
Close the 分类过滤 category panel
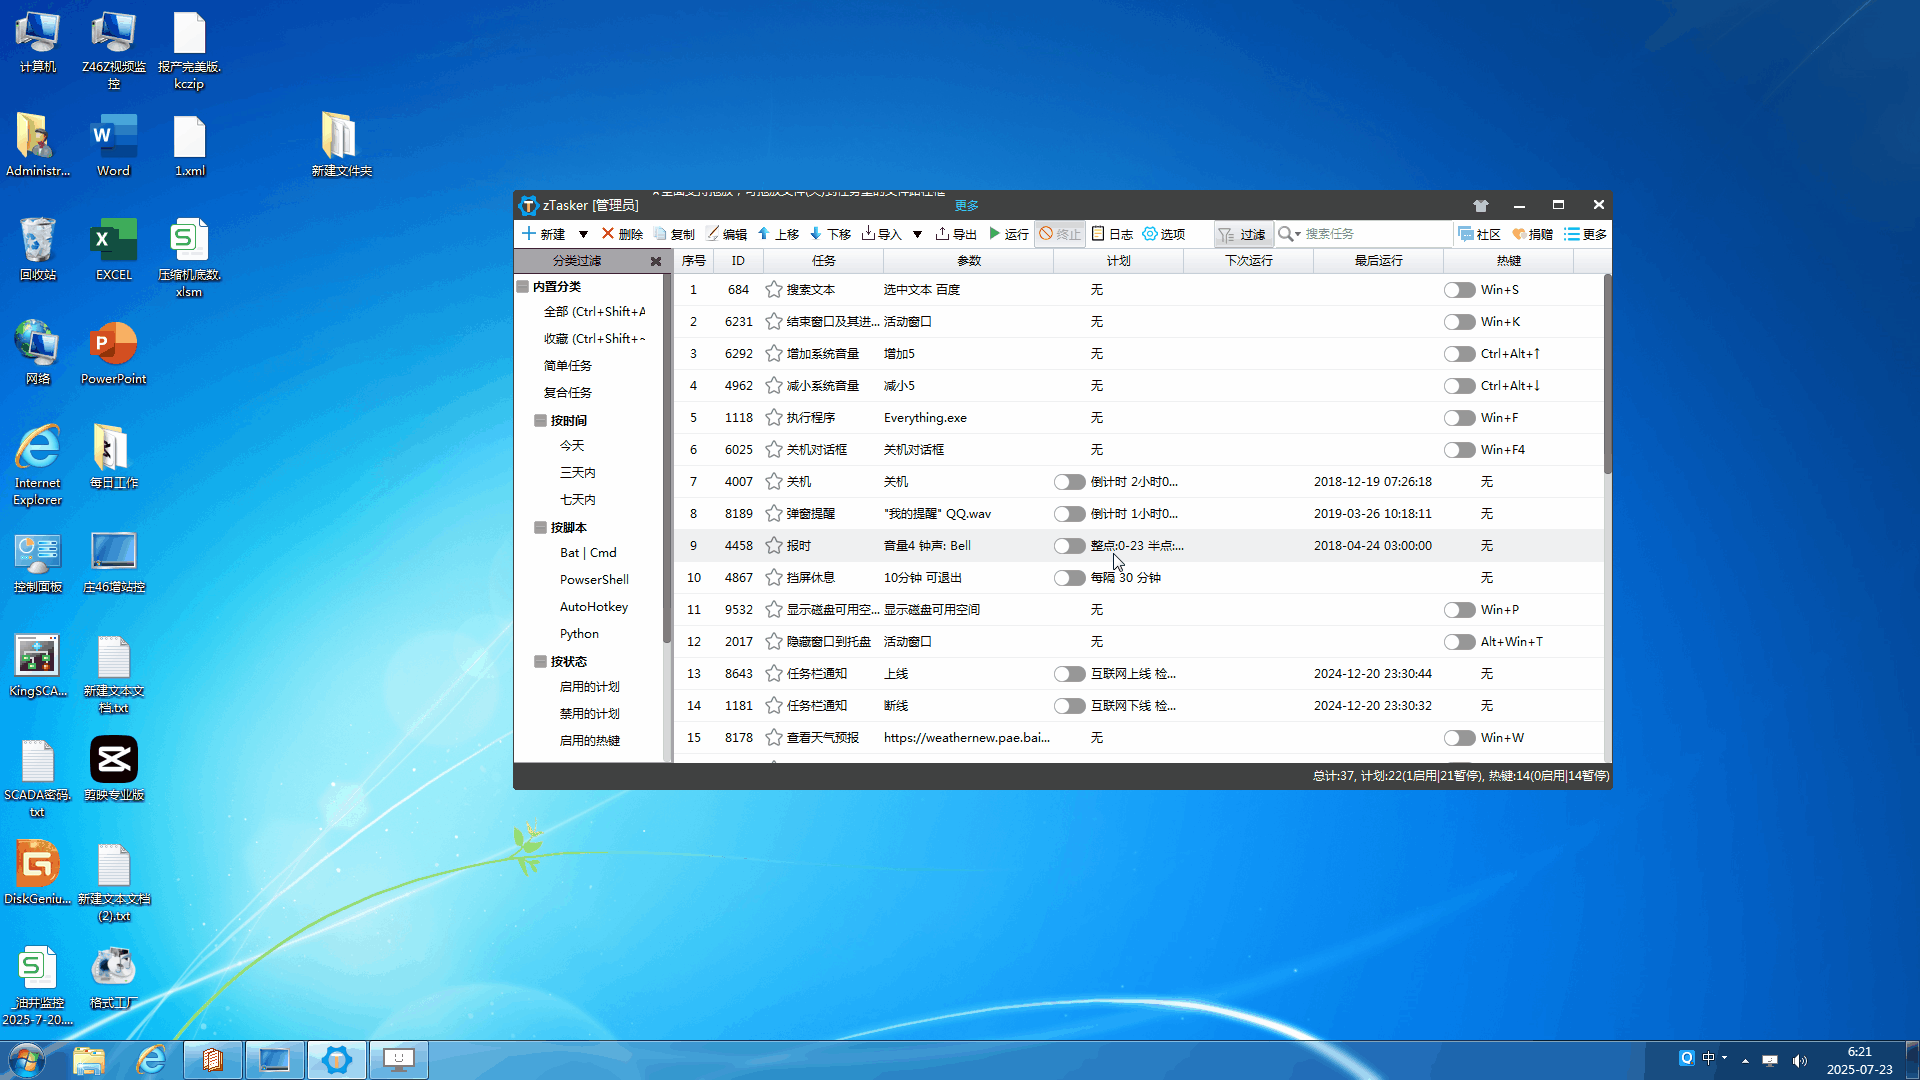coord(656,261)
